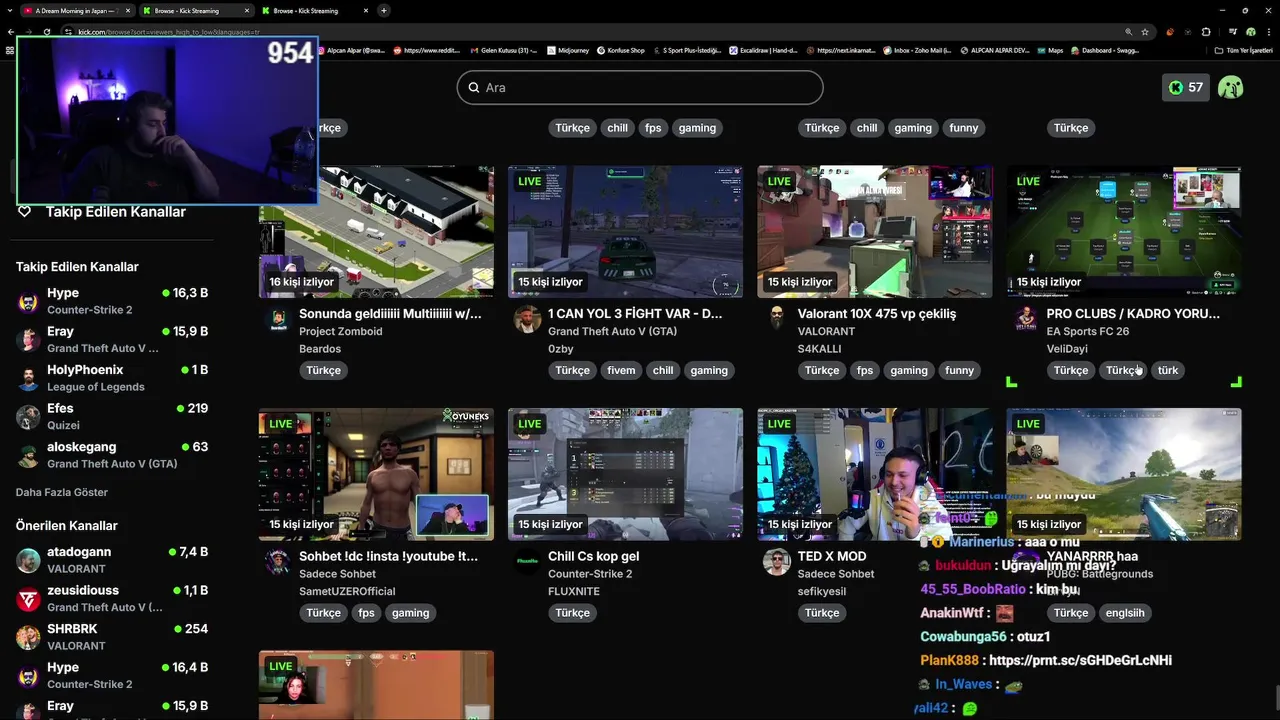Click the englsiih tag under PUBG stream
Viewport: 1280px width, 720px height.
[x=1125, y=613]
